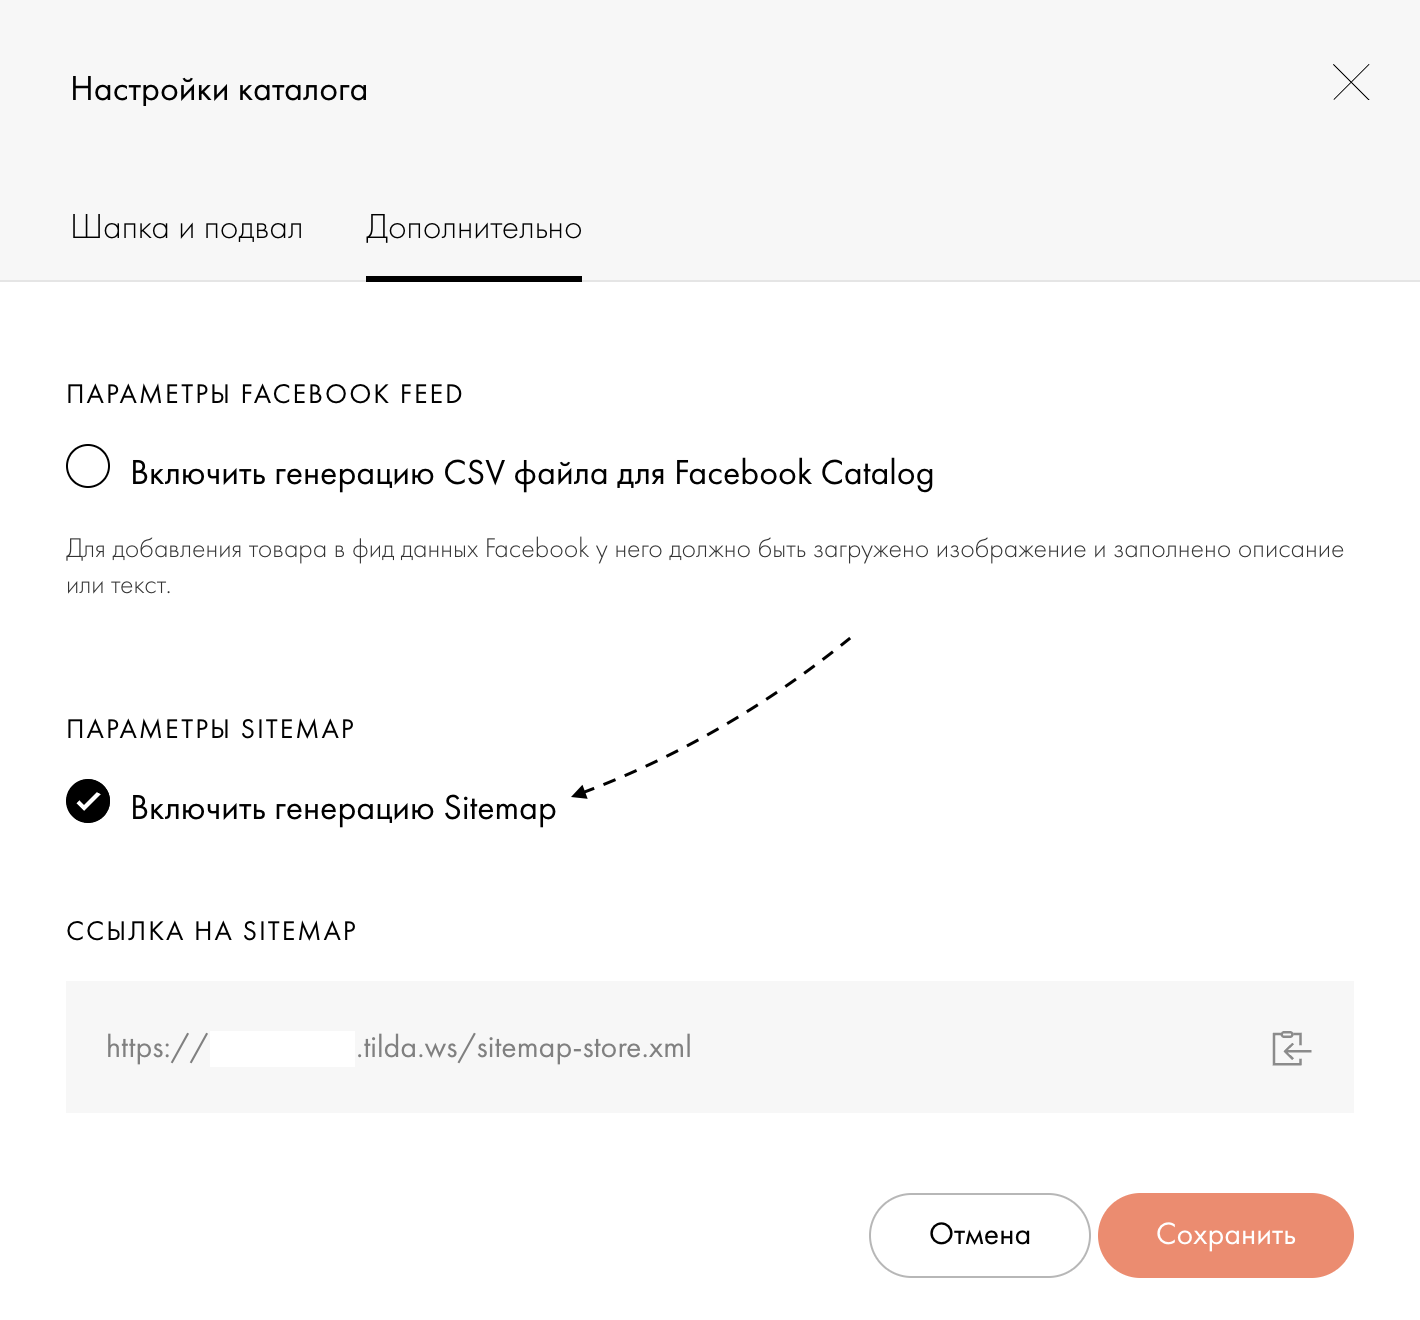Click the Настройки каталога dialog title
The width and height of the screenshot is (1420, 1320).
219,90
